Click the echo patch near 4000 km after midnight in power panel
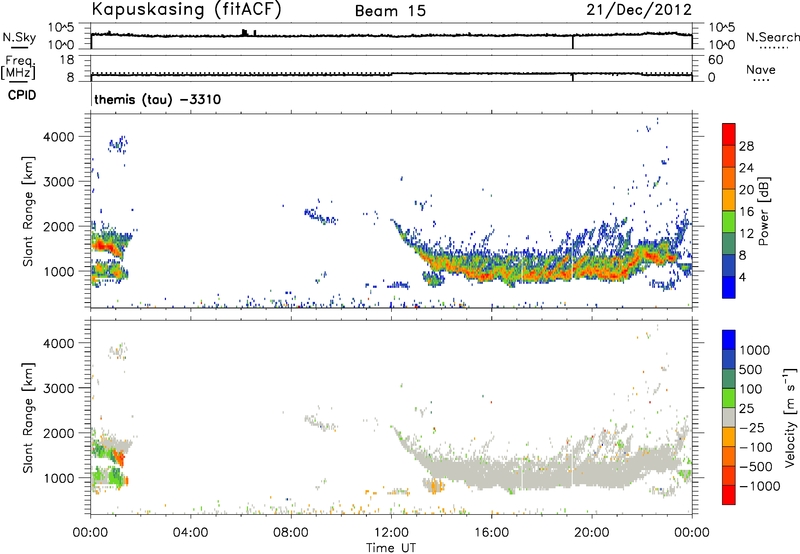 click(x=118, y=144)
